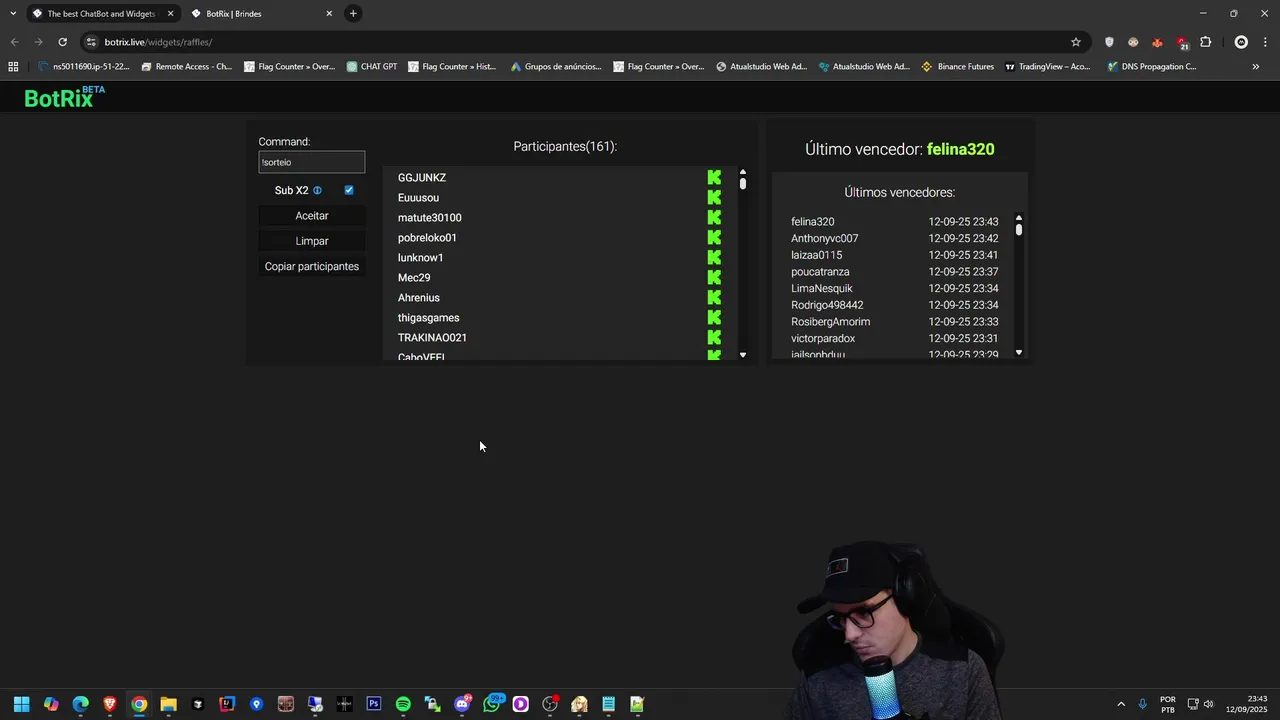Open Discord from the taskbar

(x=462, y=704)
